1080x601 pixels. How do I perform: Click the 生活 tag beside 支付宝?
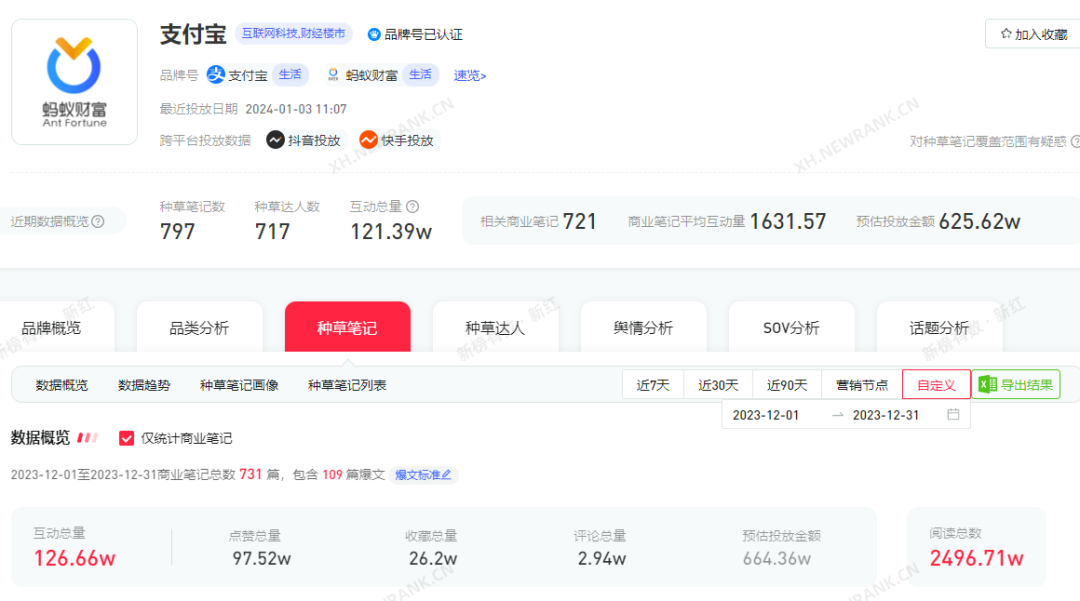(290, 75)
